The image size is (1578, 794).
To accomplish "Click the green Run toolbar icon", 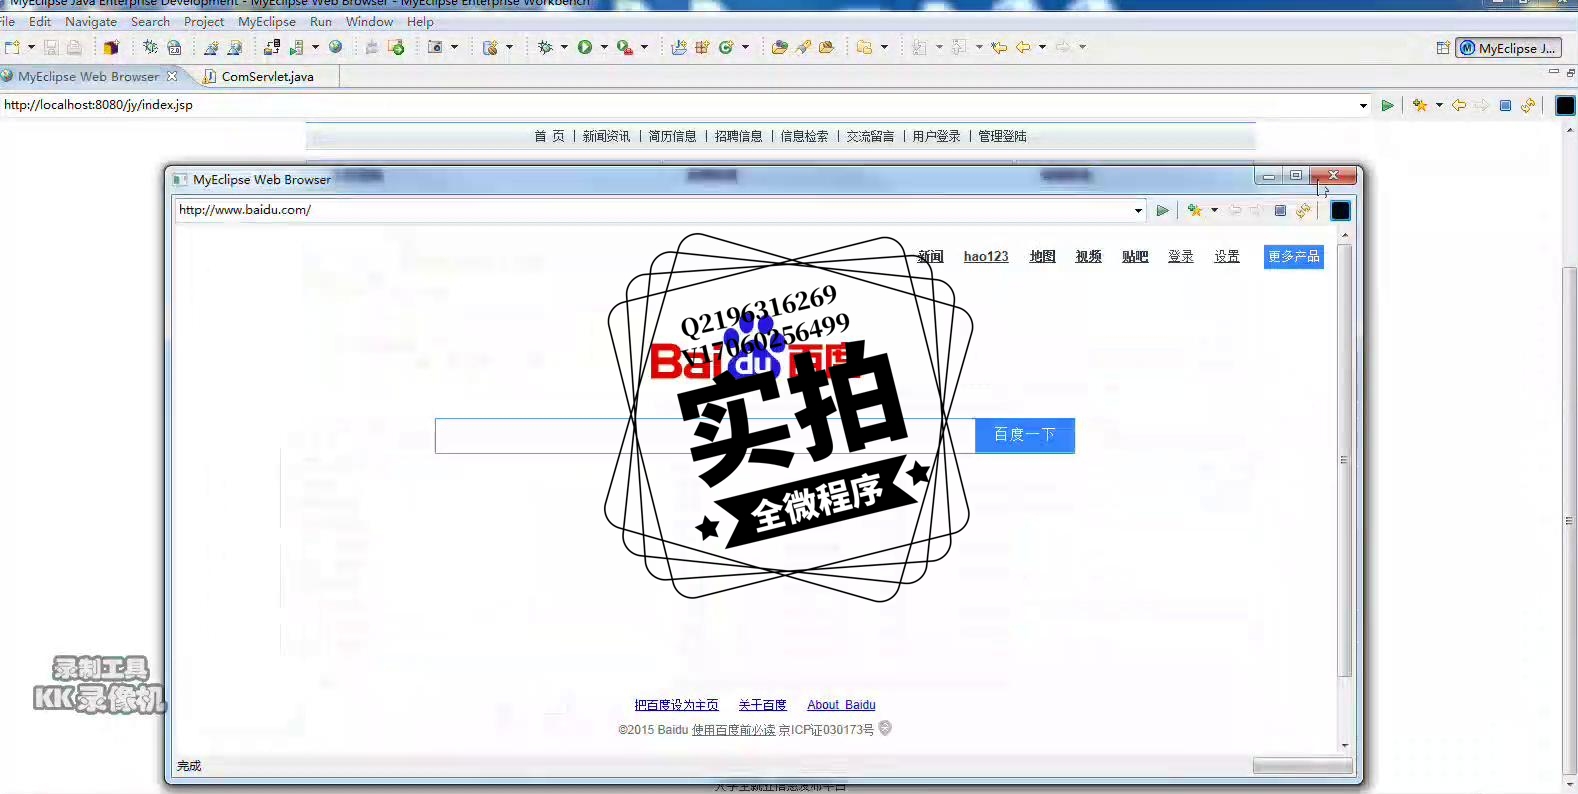I will pyautogui.click(x=585, y=47).
